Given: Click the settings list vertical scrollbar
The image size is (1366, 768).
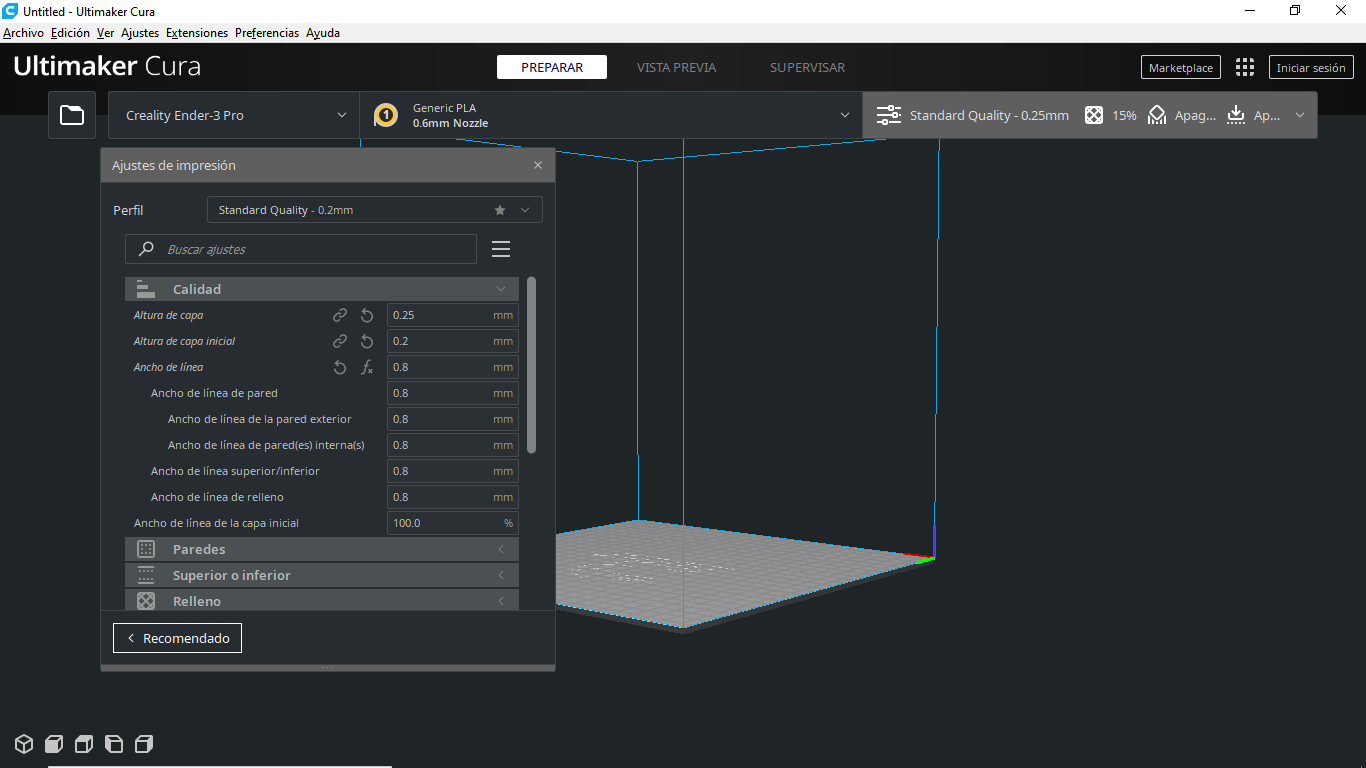Looking at the screenshot, I should tap(531, 365).
